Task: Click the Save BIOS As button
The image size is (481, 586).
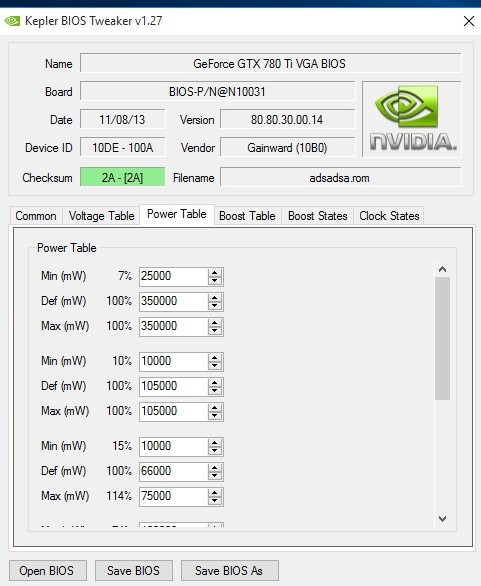Action: pyautogui.click(x=229, y=571)
